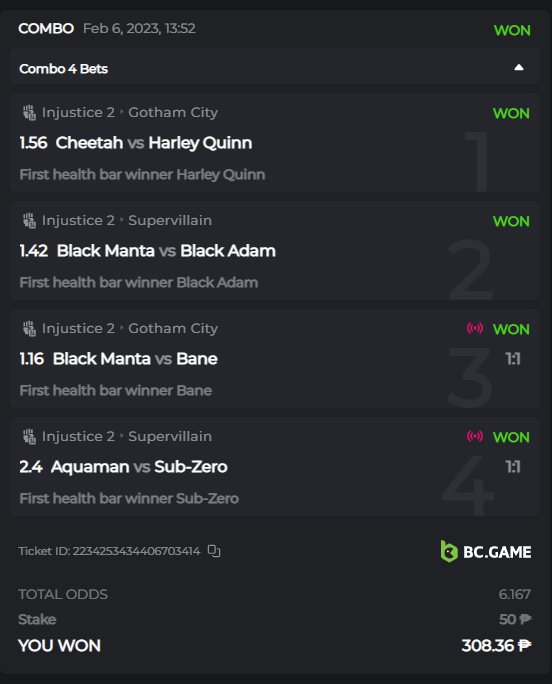Viewport: 552px width, 684px height.
Task: Click the fist icon beside Cheetah vs Harley Quinn league
Action: (x=29, y=113)
